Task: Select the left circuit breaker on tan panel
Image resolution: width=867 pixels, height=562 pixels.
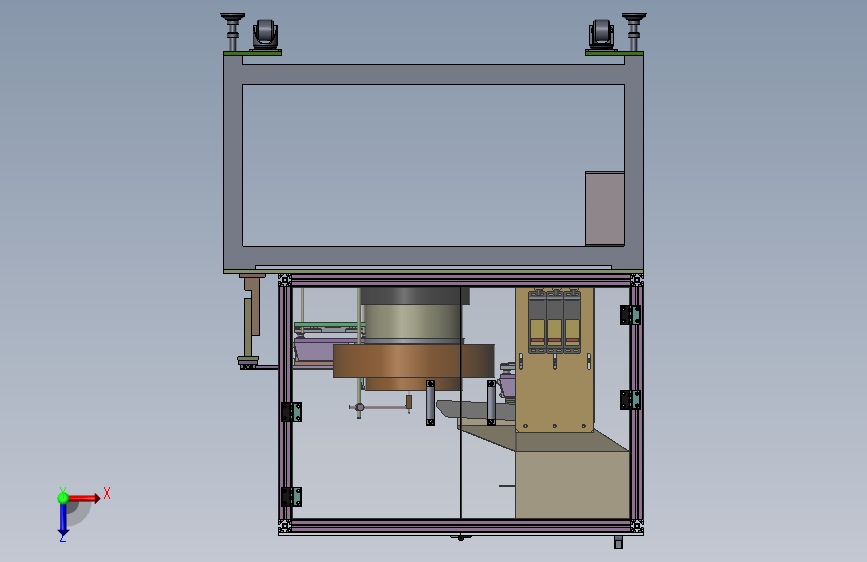Action: (537, 321)
